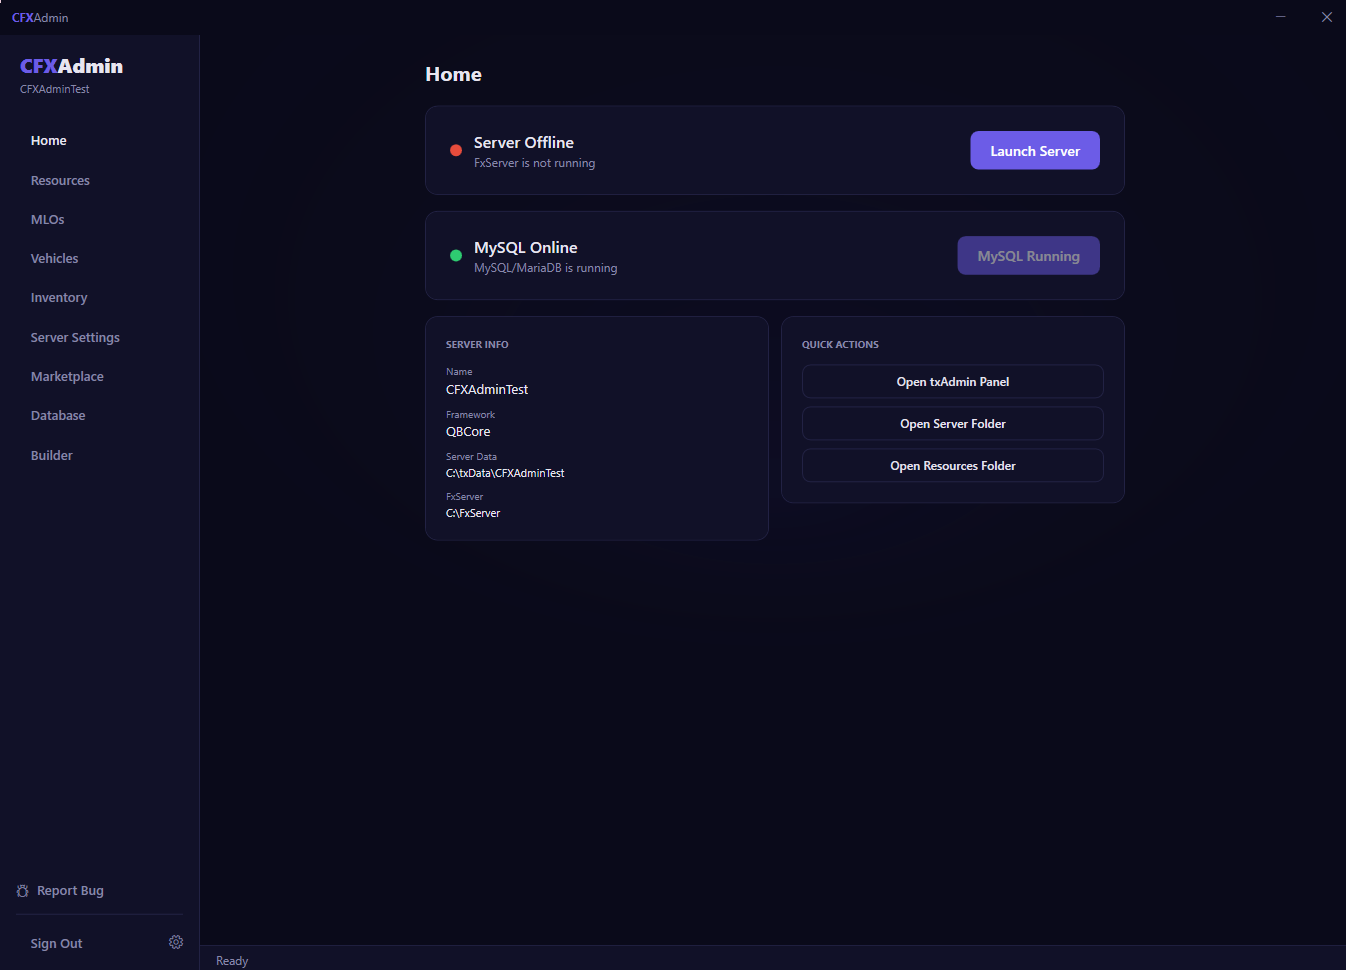Image resolution: width=1346 pixels, height=970 pixels.
Task: Click 'FxServer is not running' text
Action: click(x=534, y=163)
